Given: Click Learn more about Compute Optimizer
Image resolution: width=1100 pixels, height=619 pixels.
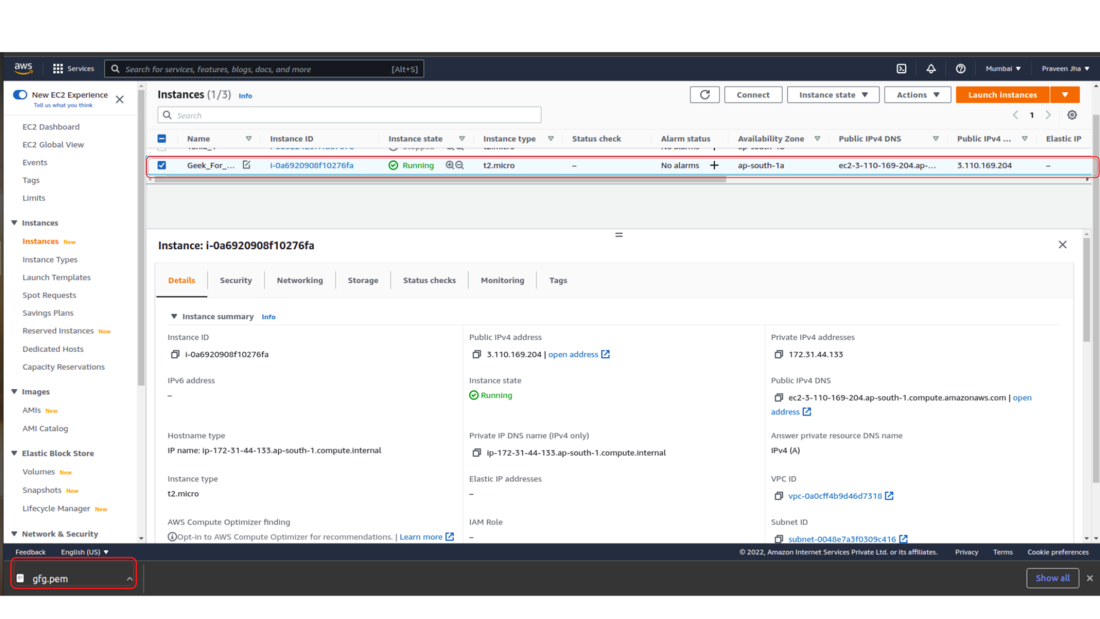Looking at the screenshot, I should point(427,537).
